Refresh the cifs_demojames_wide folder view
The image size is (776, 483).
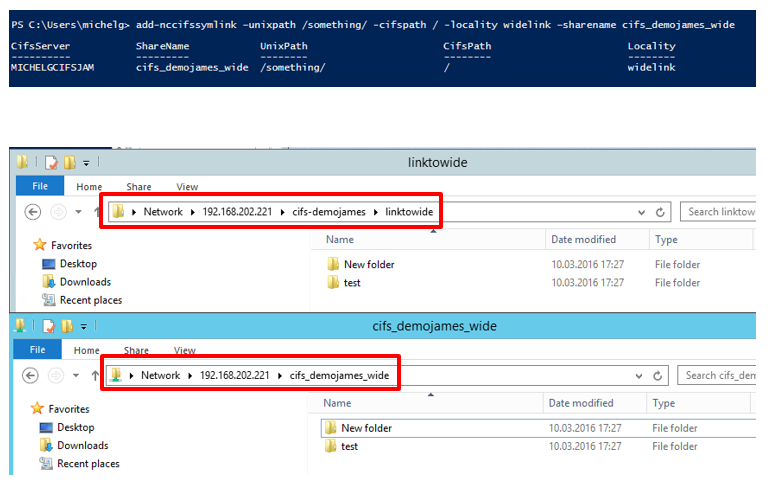point(657,376)
